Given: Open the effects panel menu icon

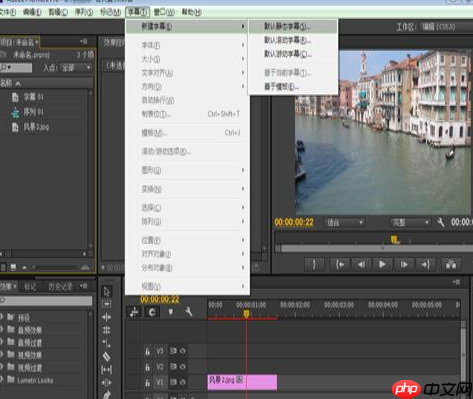Looking at the screenshot, I should pyautogui.click(x=84, y=286).
